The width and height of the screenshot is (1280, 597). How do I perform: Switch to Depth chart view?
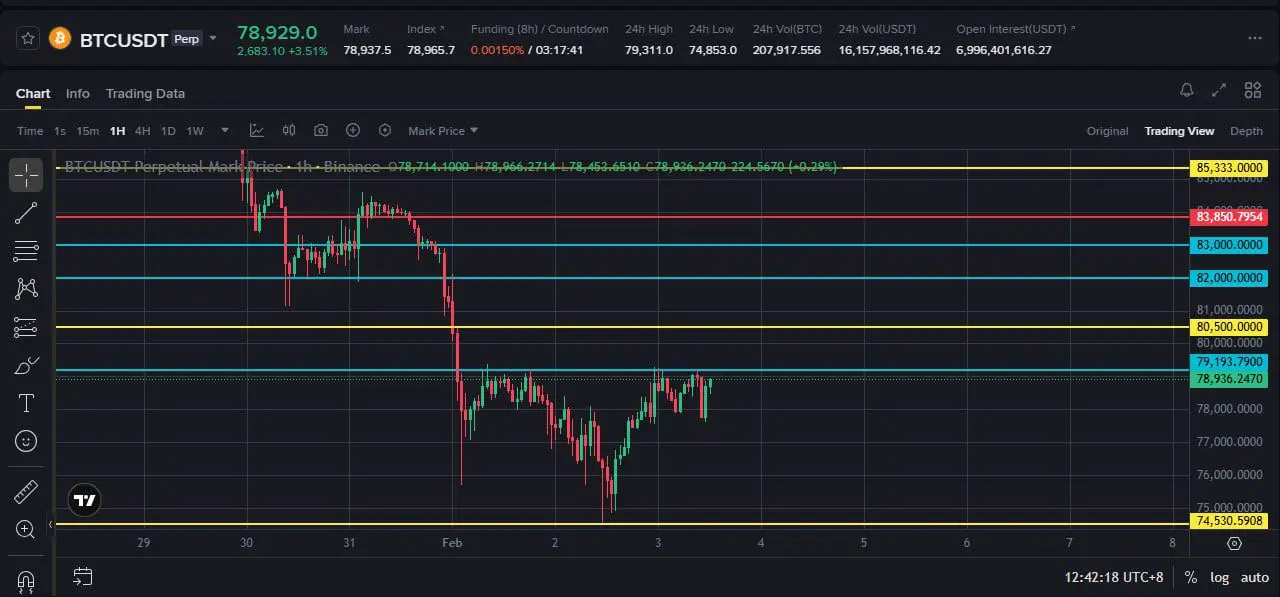click(x=1246, y=131)
